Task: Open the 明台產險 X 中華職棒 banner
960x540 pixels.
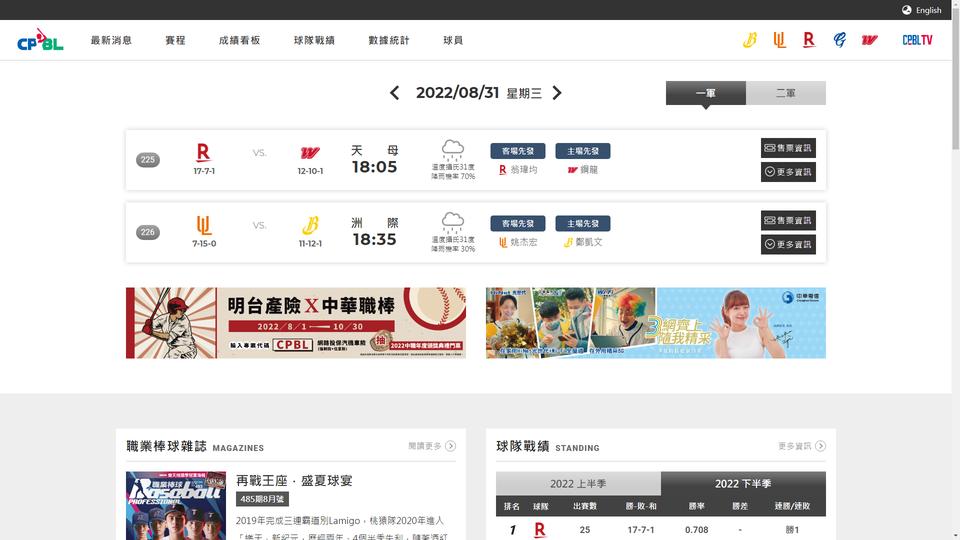Action: pyautogui.click(x=296, y=323)
